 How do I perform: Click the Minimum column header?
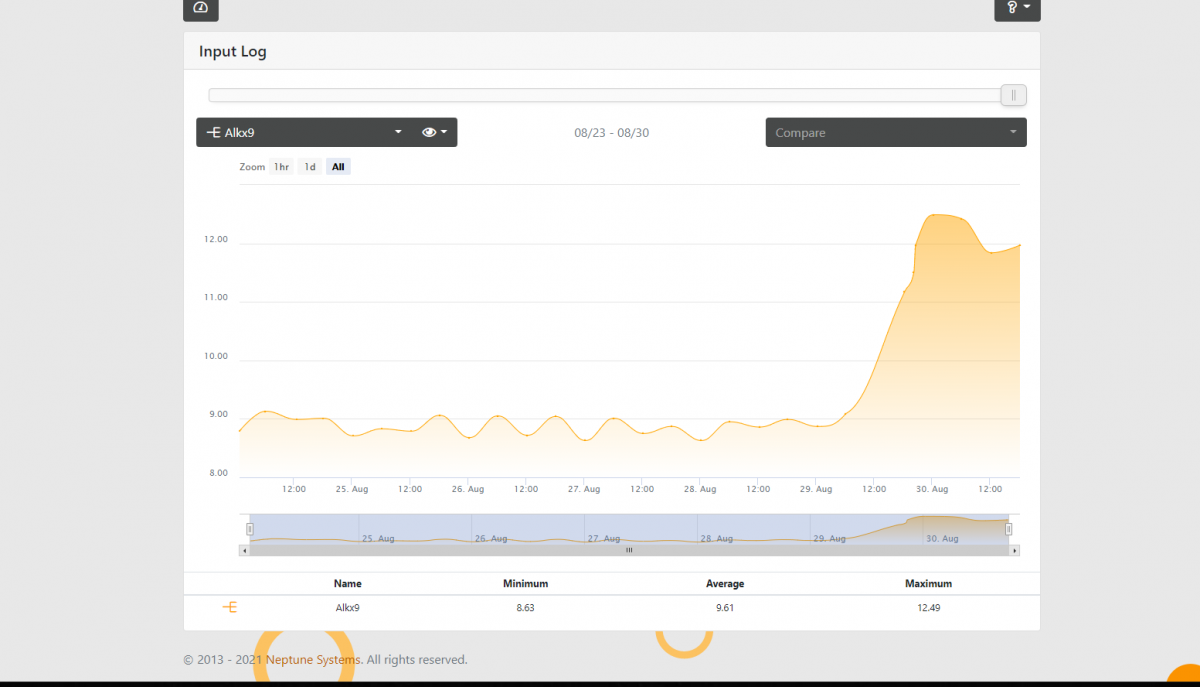525,583
